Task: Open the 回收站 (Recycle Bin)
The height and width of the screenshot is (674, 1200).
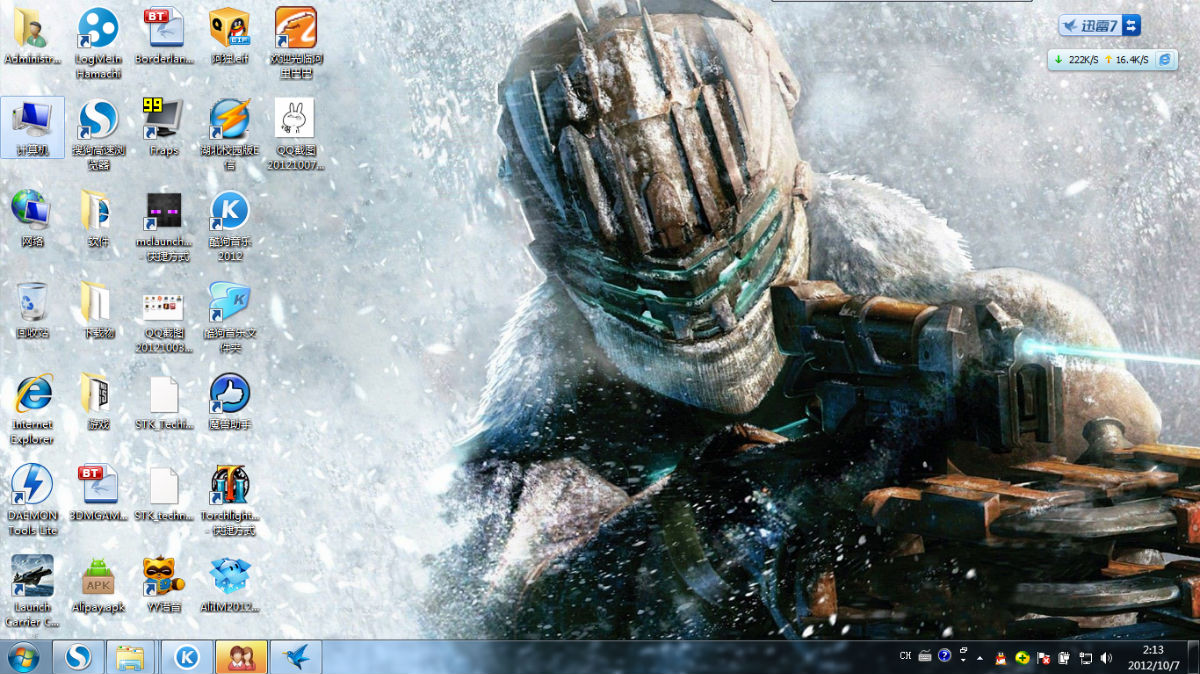Action: tap(32, 309)
